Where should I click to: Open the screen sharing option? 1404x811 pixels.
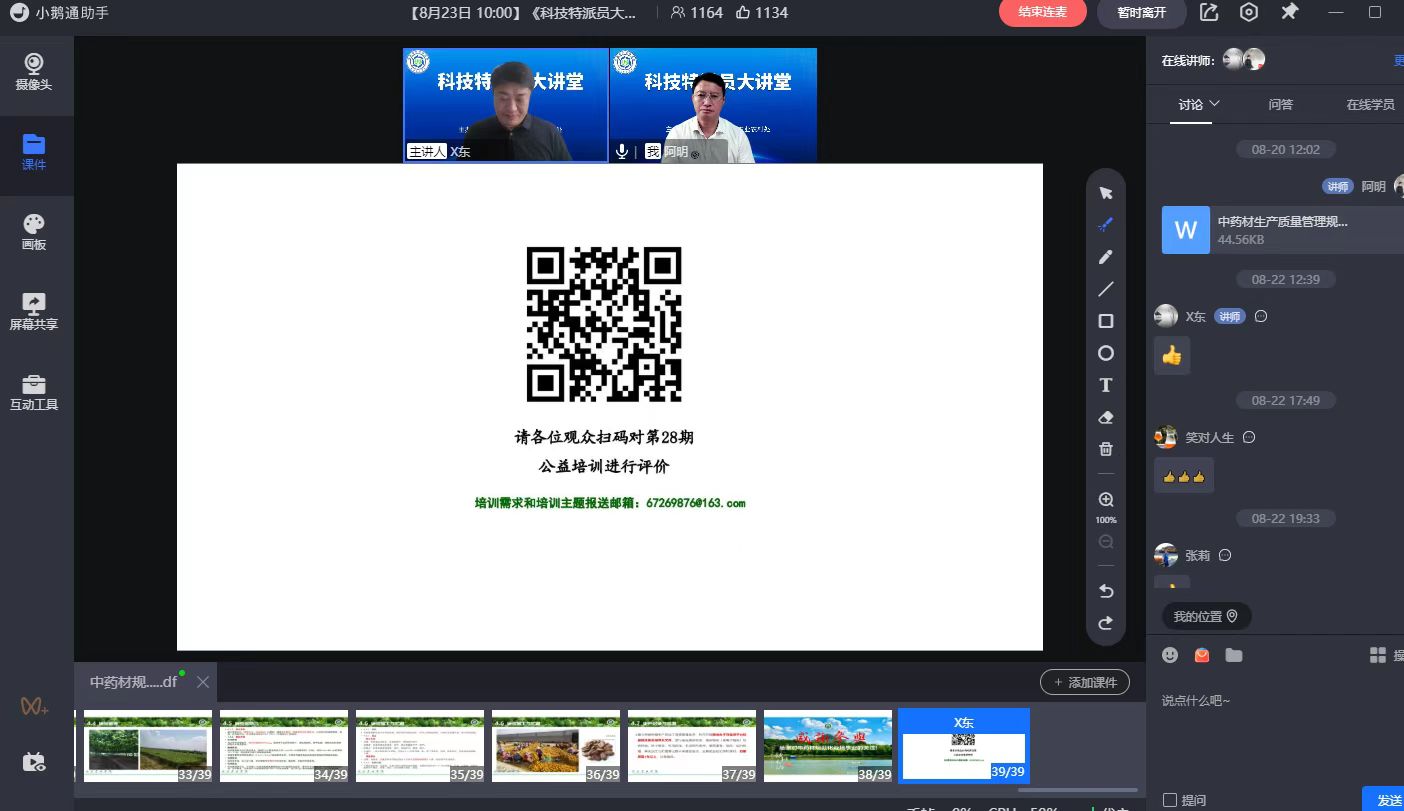click(x=34, y=311)
